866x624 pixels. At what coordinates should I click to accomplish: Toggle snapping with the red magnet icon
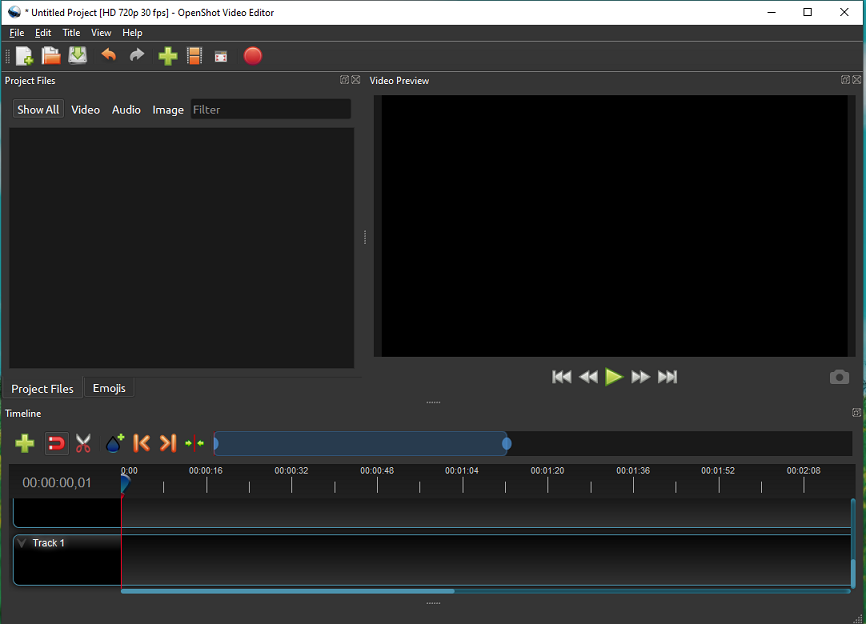[56, 443]
